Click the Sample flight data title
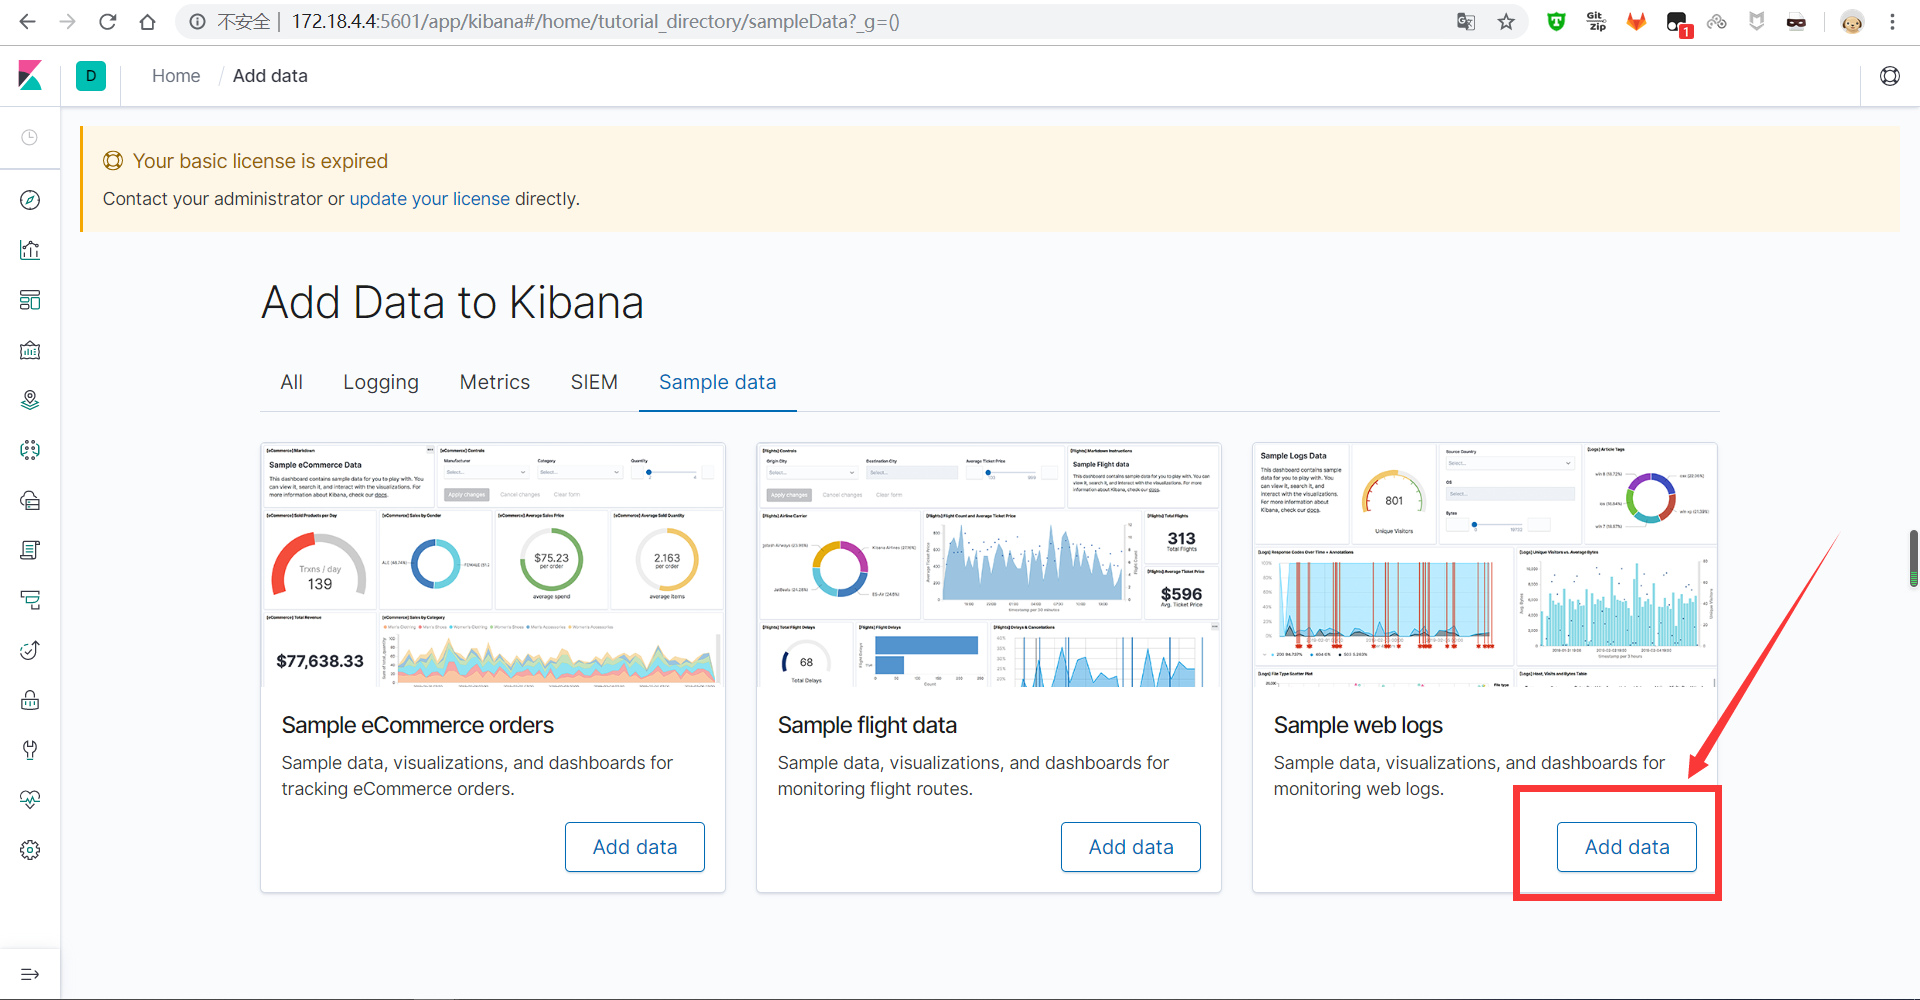The height and width of the screenshot is (1000, 1920). click(x=867, y=725)
